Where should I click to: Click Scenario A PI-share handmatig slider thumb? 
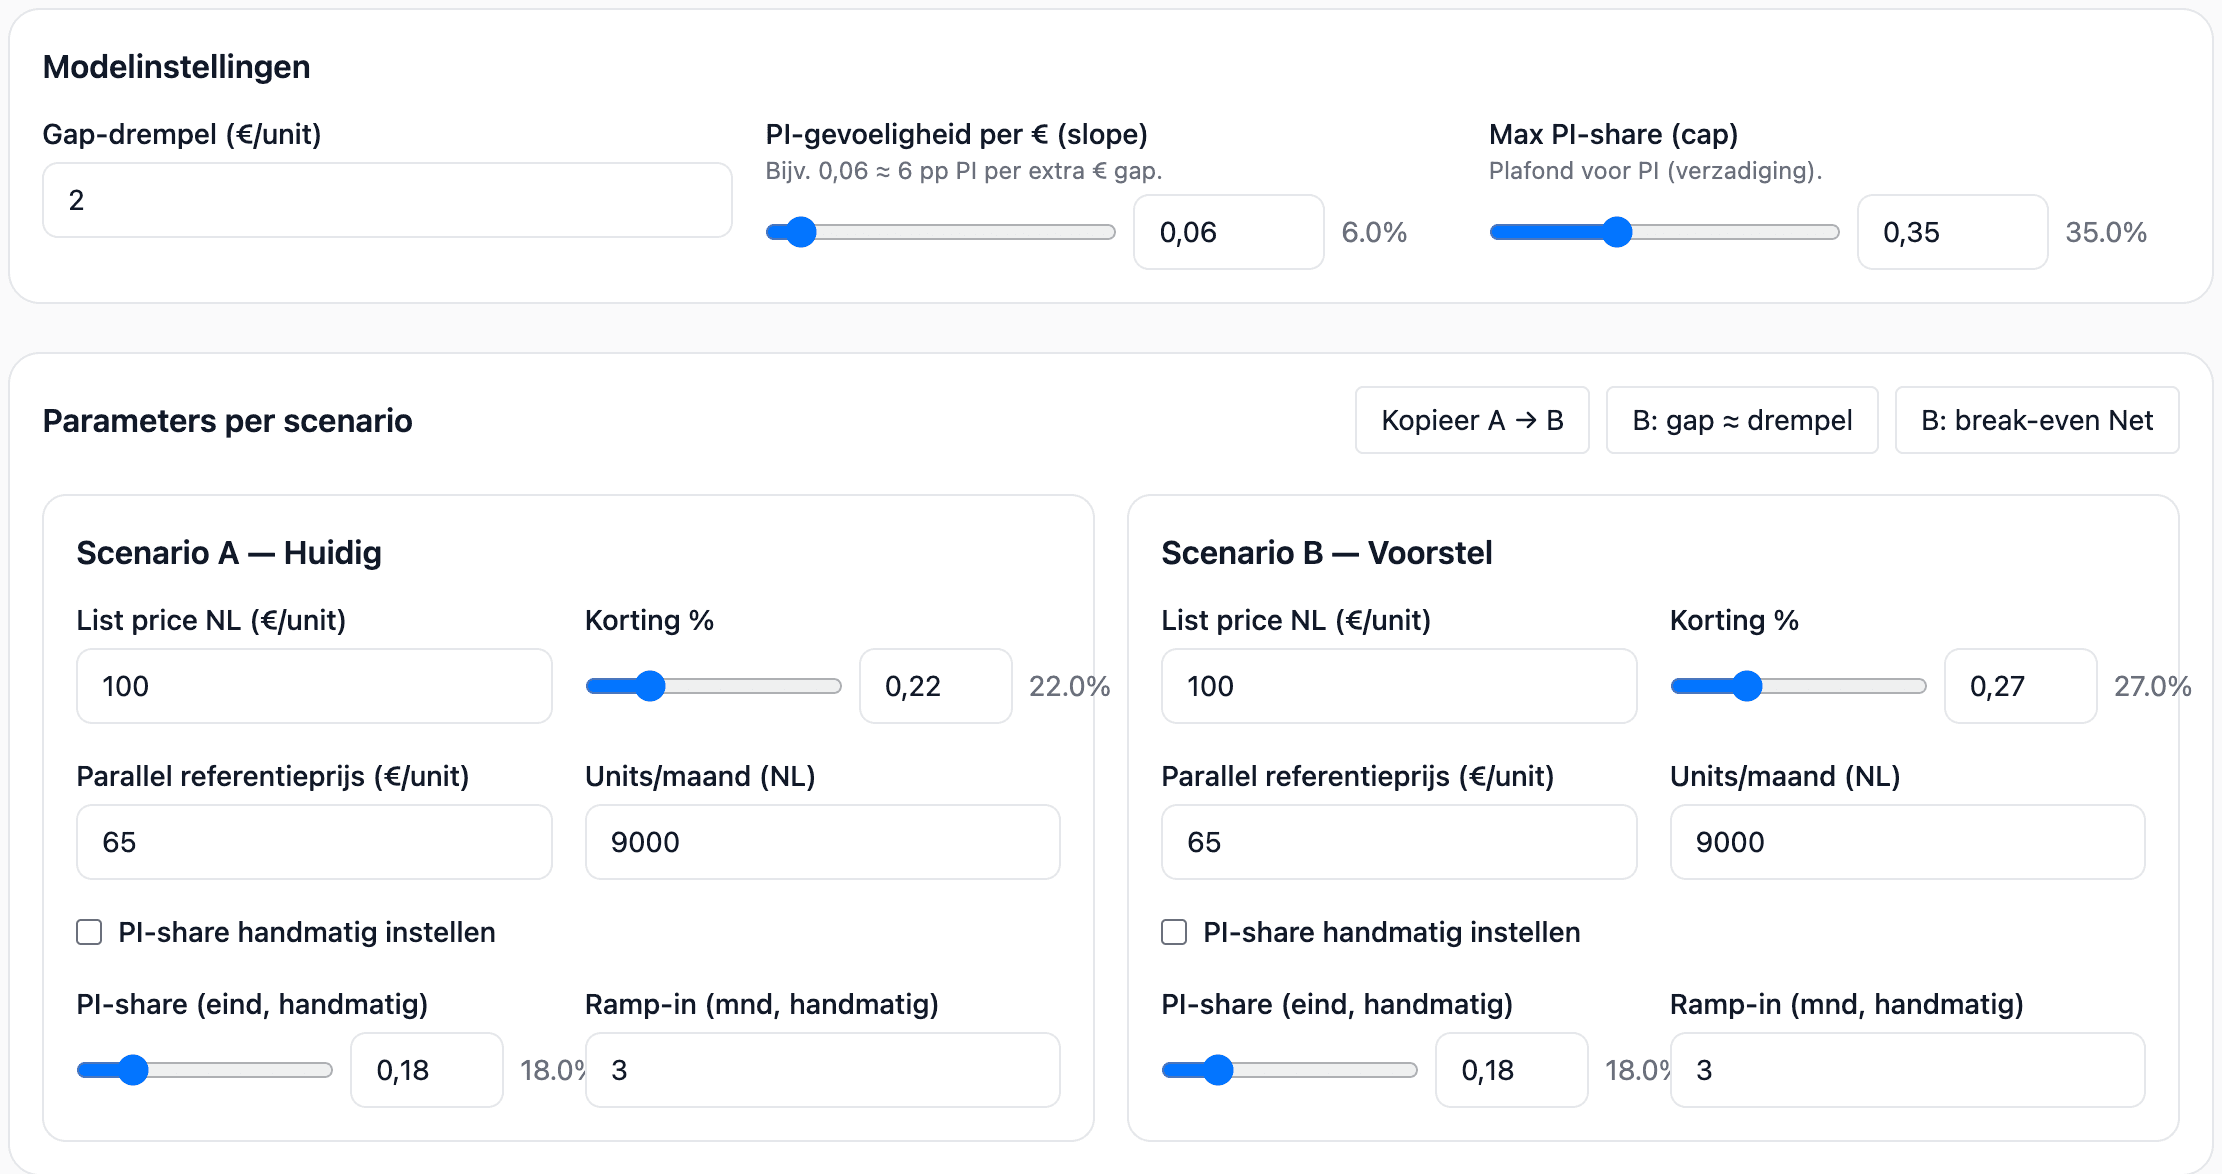[x=133, y=1070]
